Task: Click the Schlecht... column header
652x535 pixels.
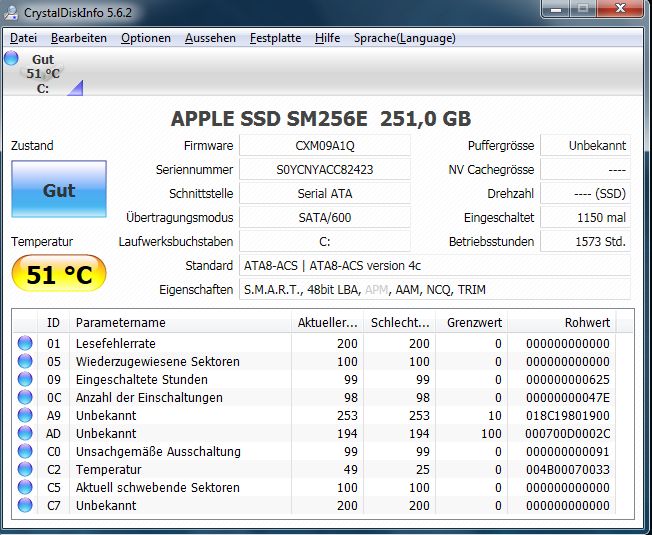Action: 400,323
